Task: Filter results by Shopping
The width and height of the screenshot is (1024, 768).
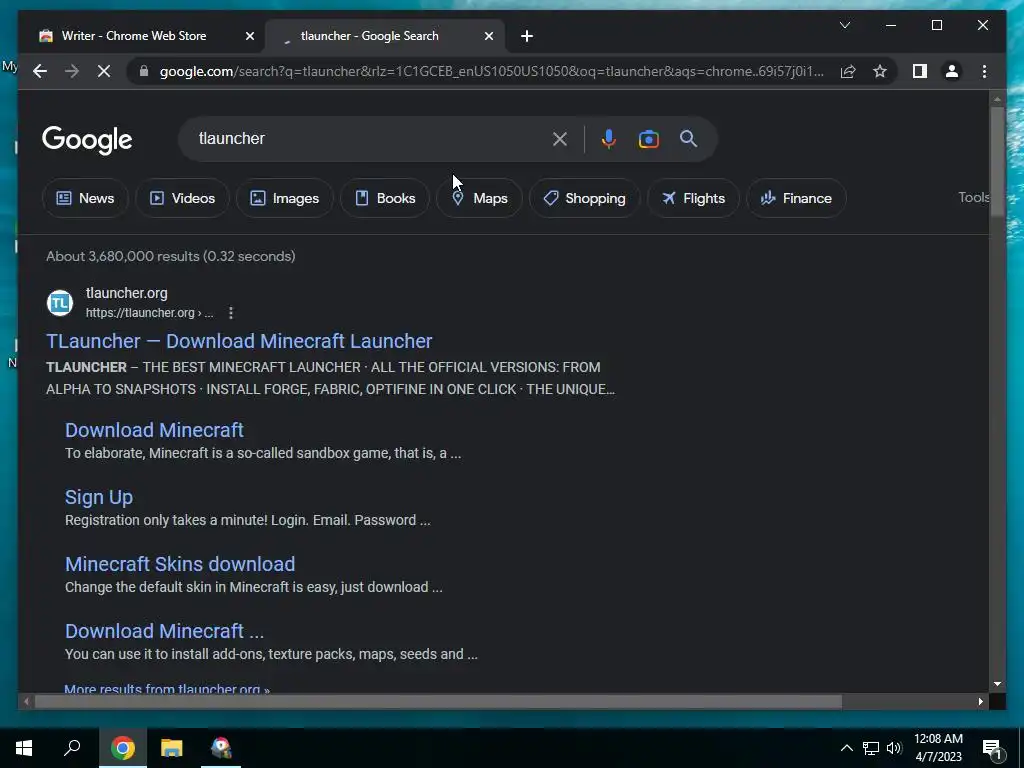Action: tap(584, 198)
